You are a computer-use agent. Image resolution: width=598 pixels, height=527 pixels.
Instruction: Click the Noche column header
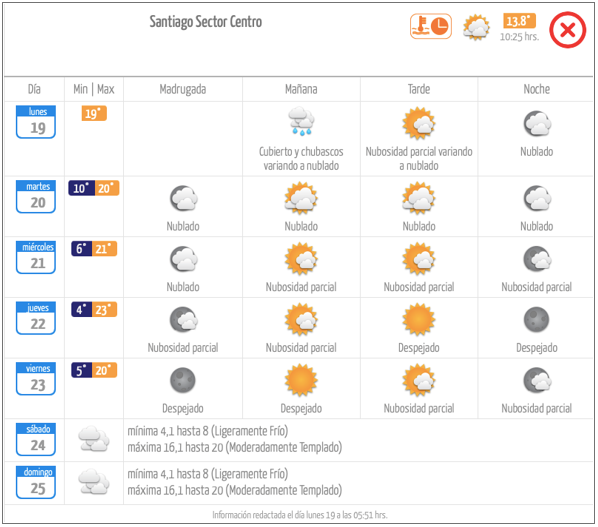(537, 89)
